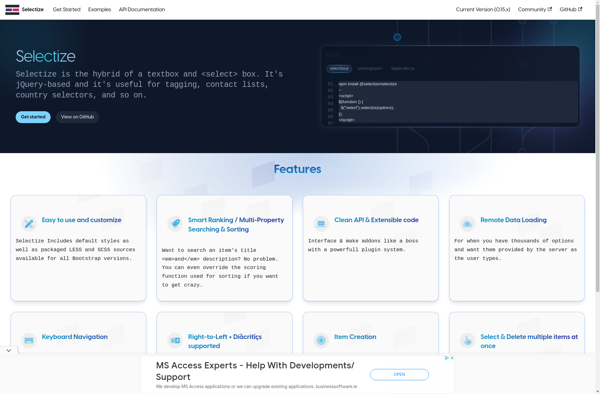Click the View on GitHub button
This screenshot has width=600, height=394.
click(77, 117)
